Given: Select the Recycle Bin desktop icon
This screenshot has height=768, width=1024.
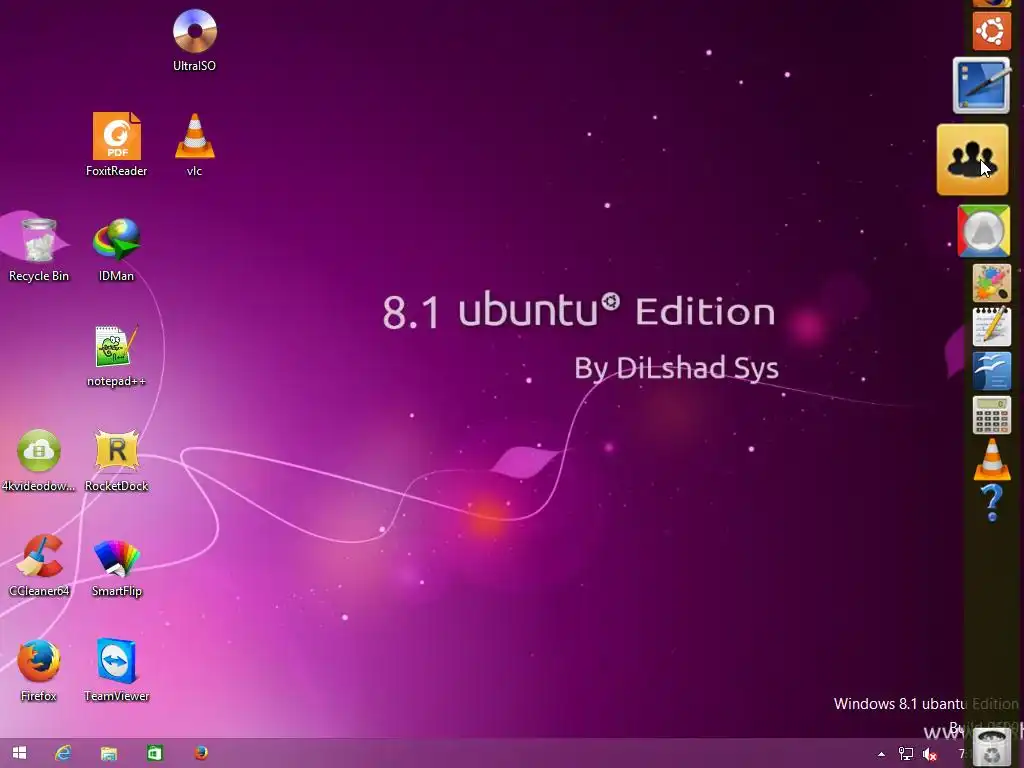Looking at the screenshot, I should tap(39, 250).
